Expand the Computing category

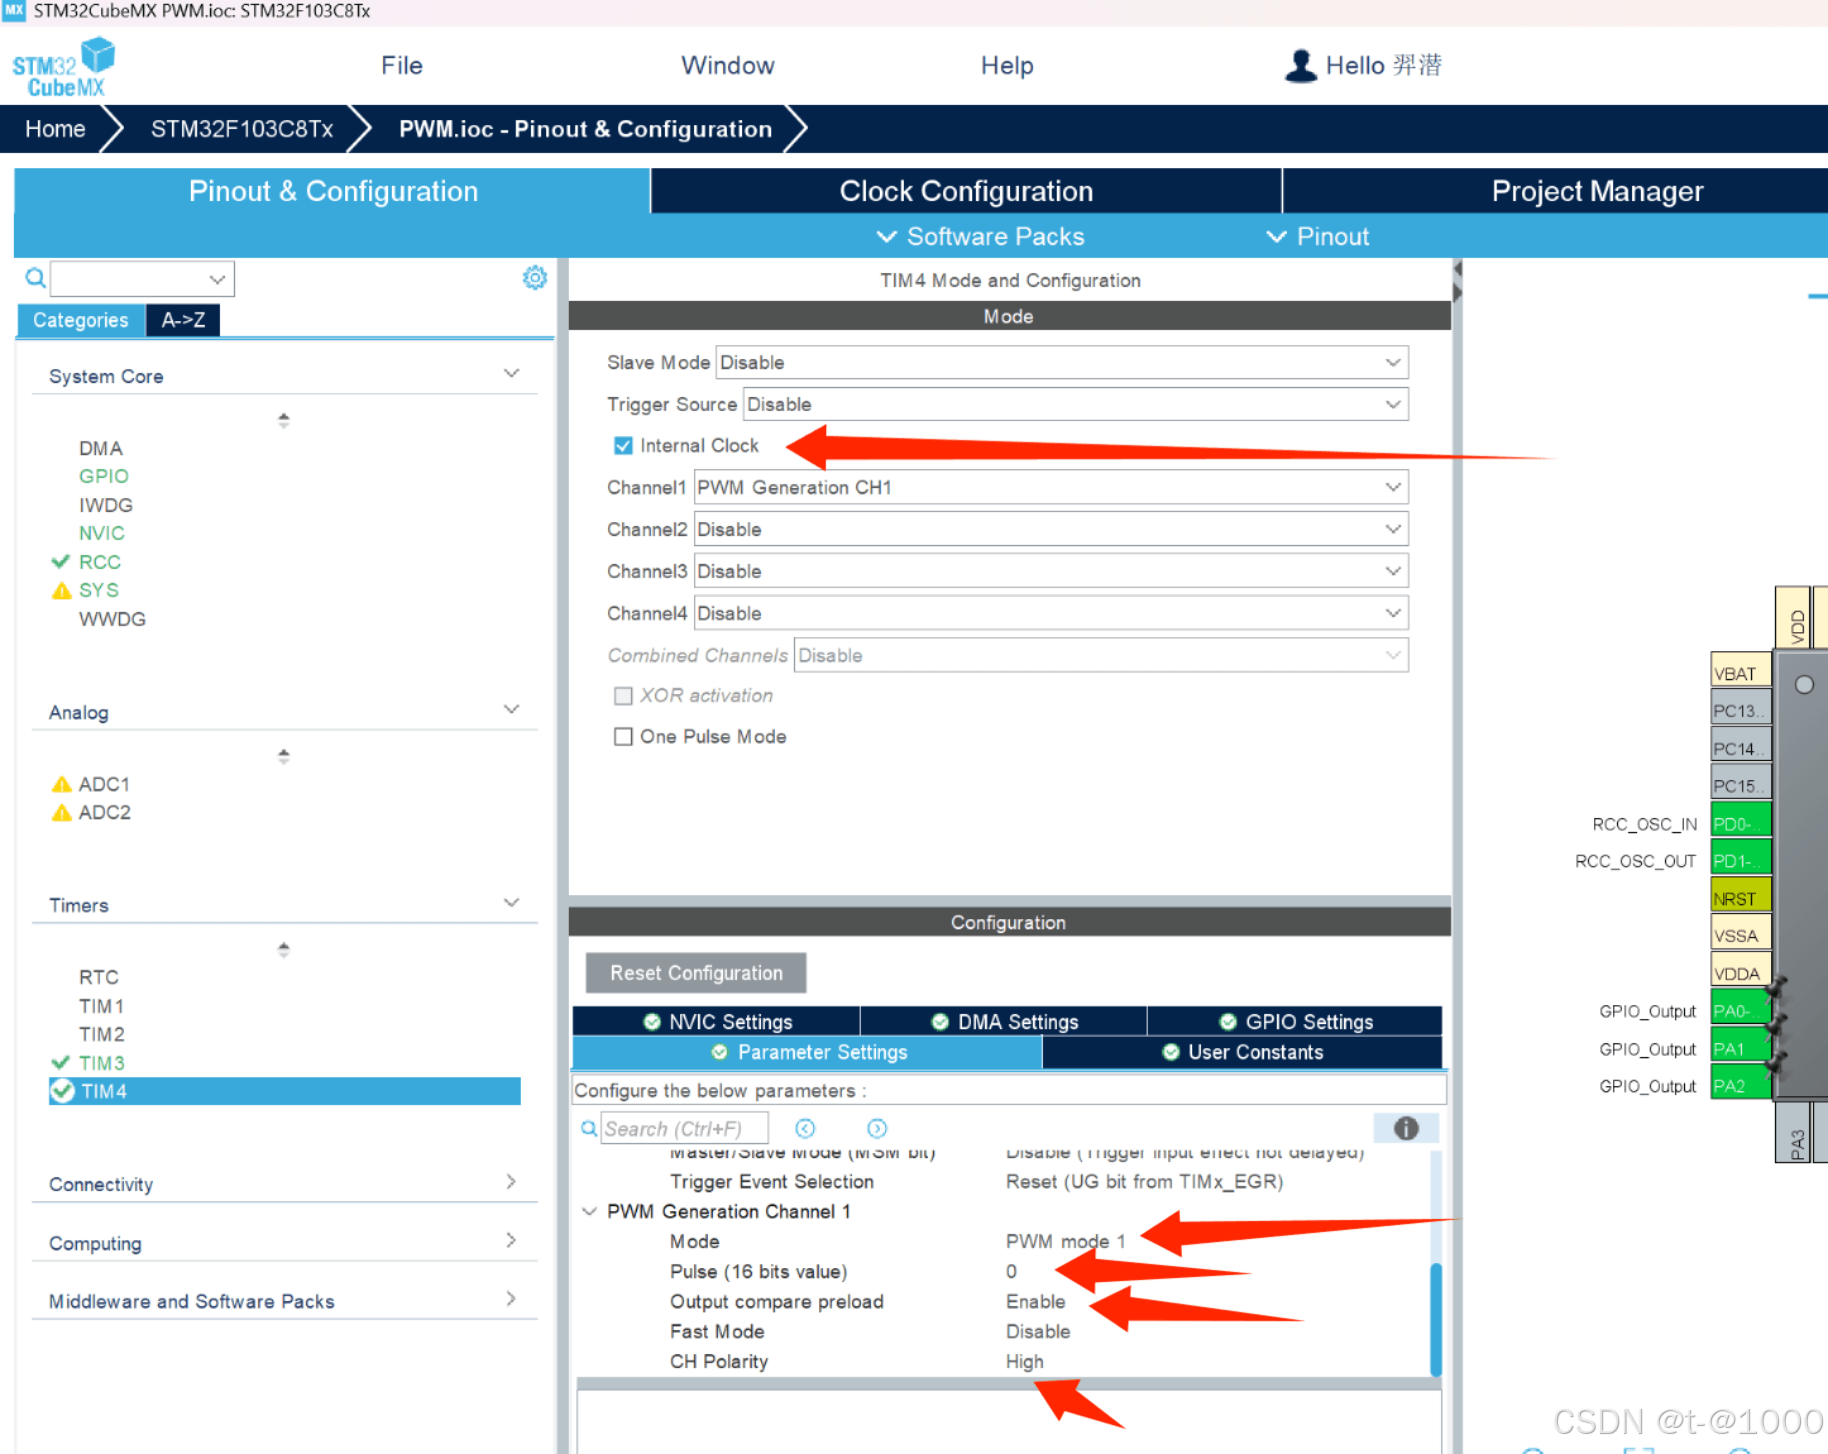click(x=511, y=1240)
